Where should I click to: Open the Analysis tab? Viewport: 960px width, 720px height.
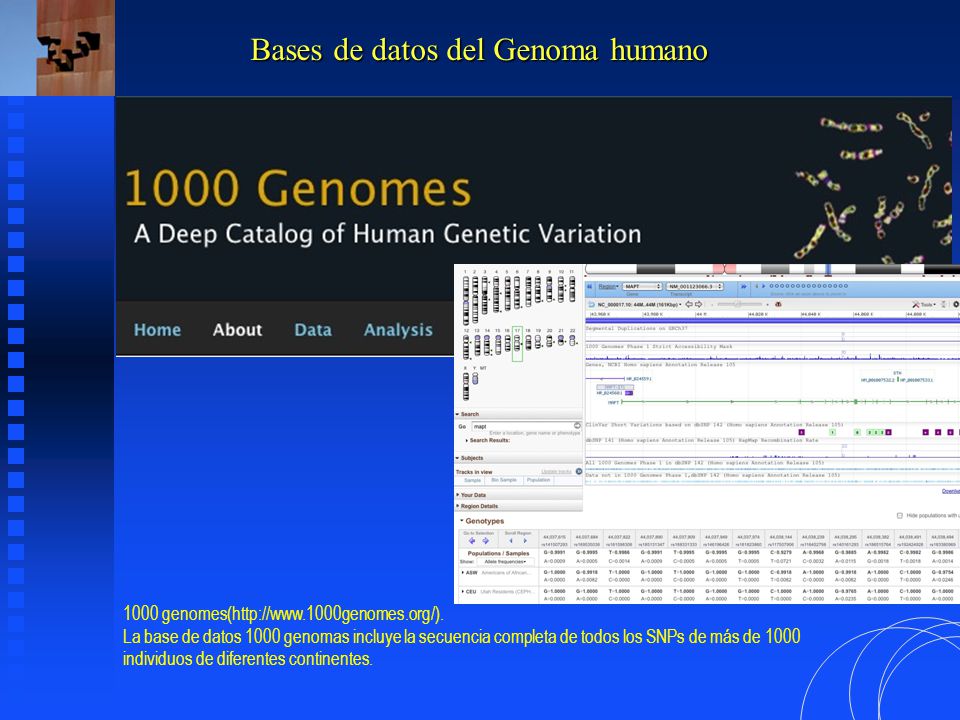(398, 330)
